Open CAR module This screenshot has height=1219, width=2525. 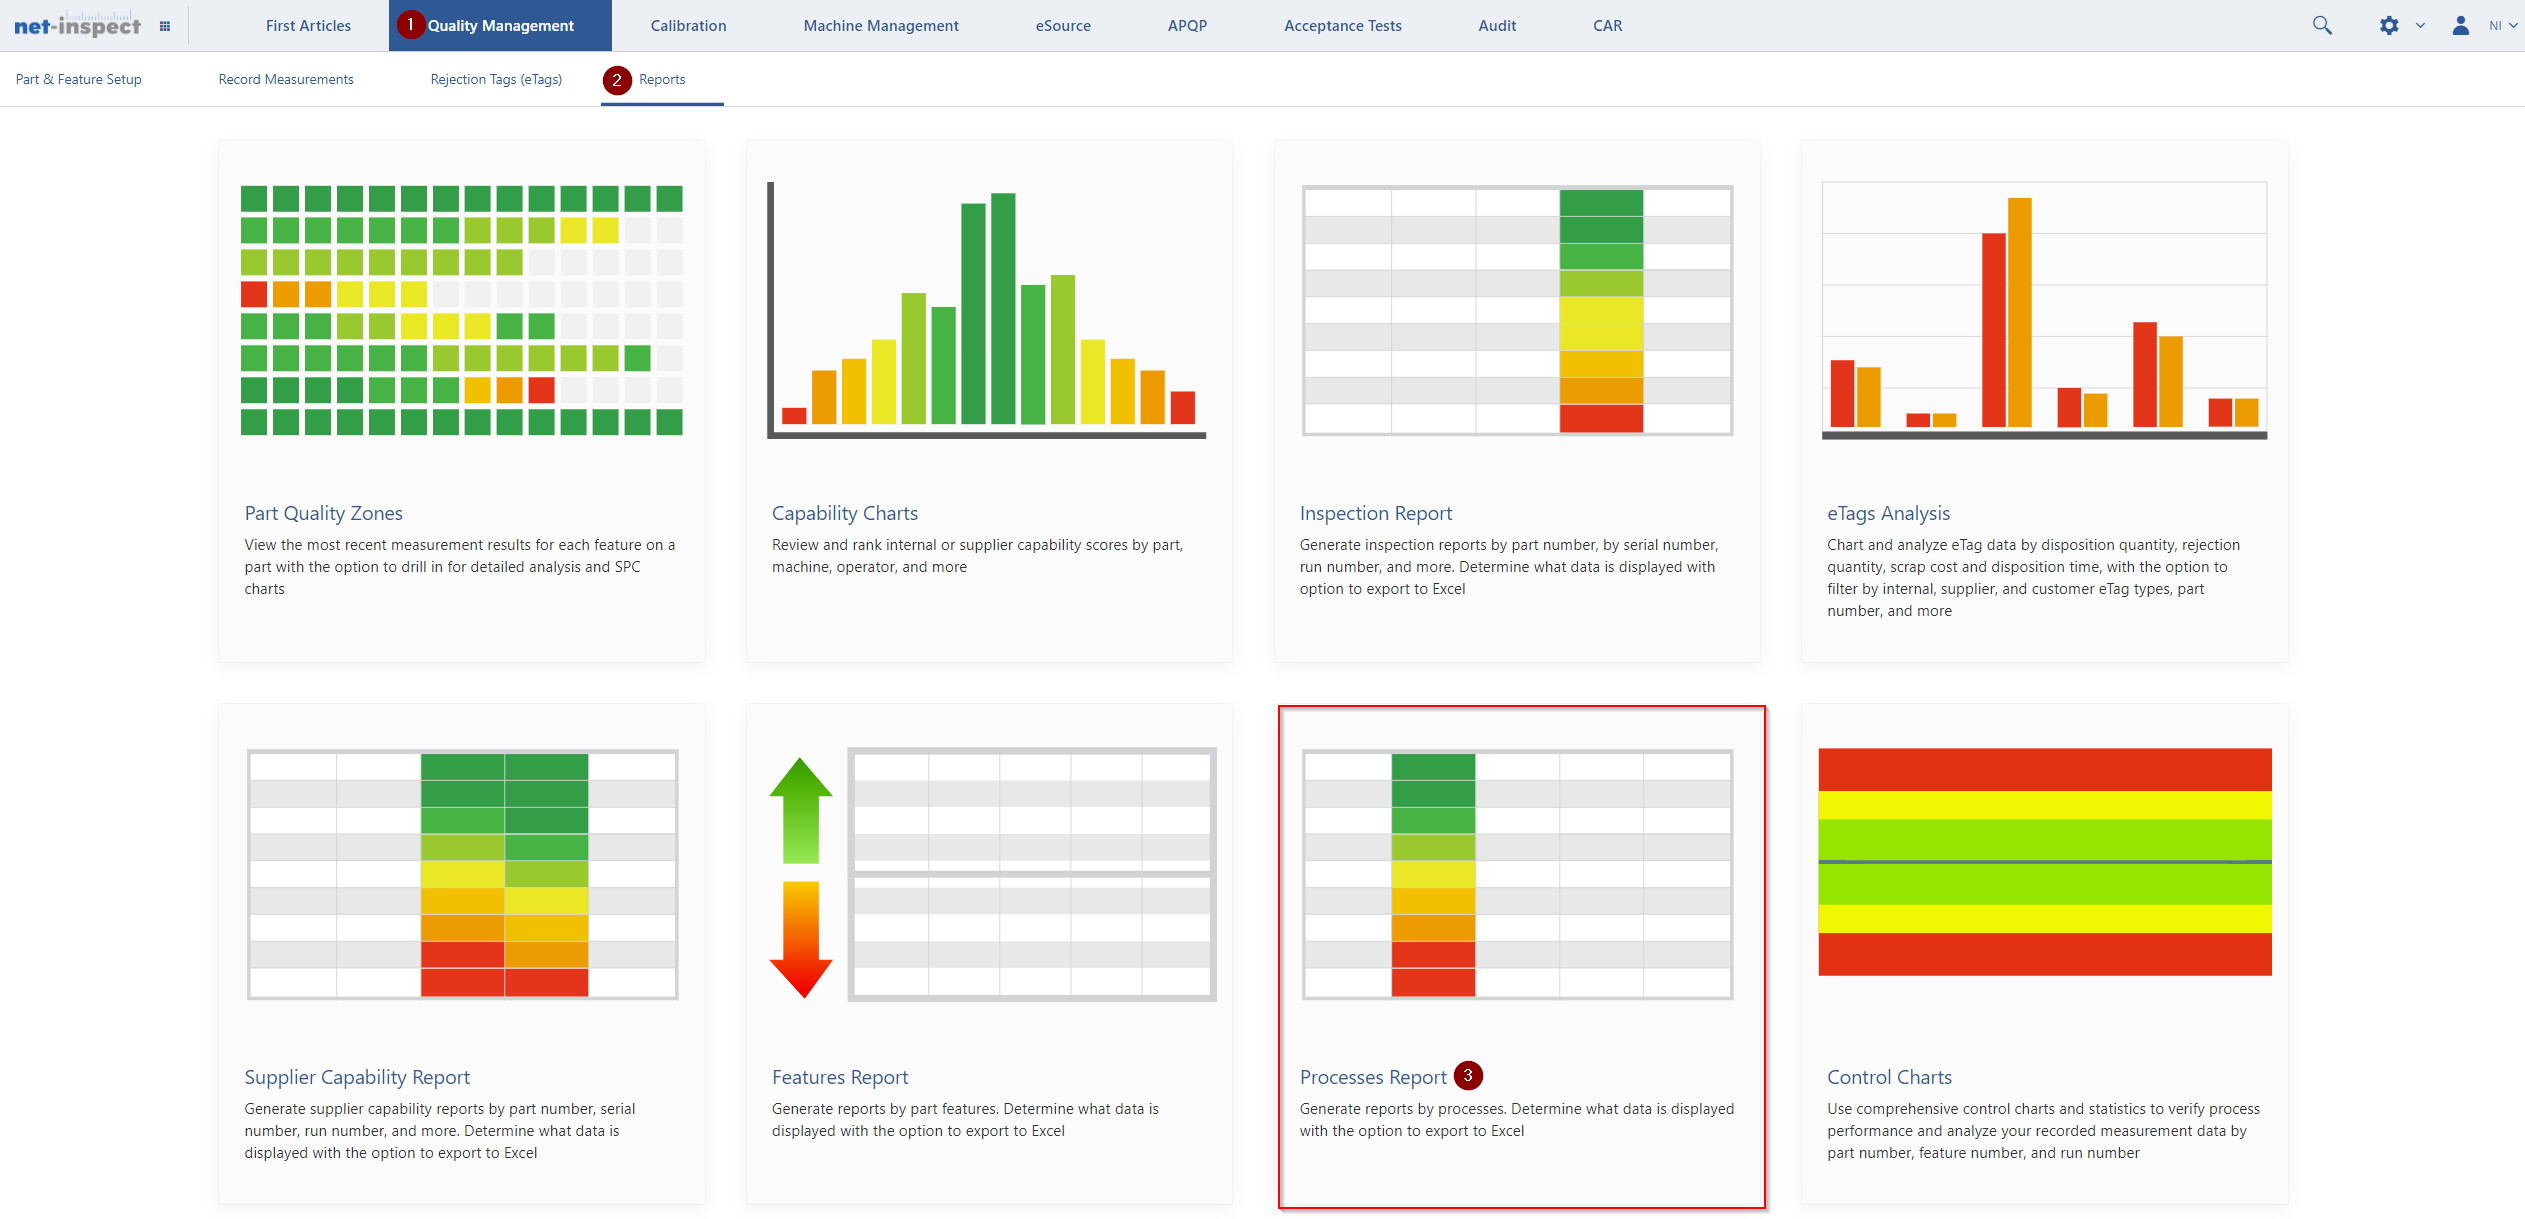click(x=1607, y=26)
